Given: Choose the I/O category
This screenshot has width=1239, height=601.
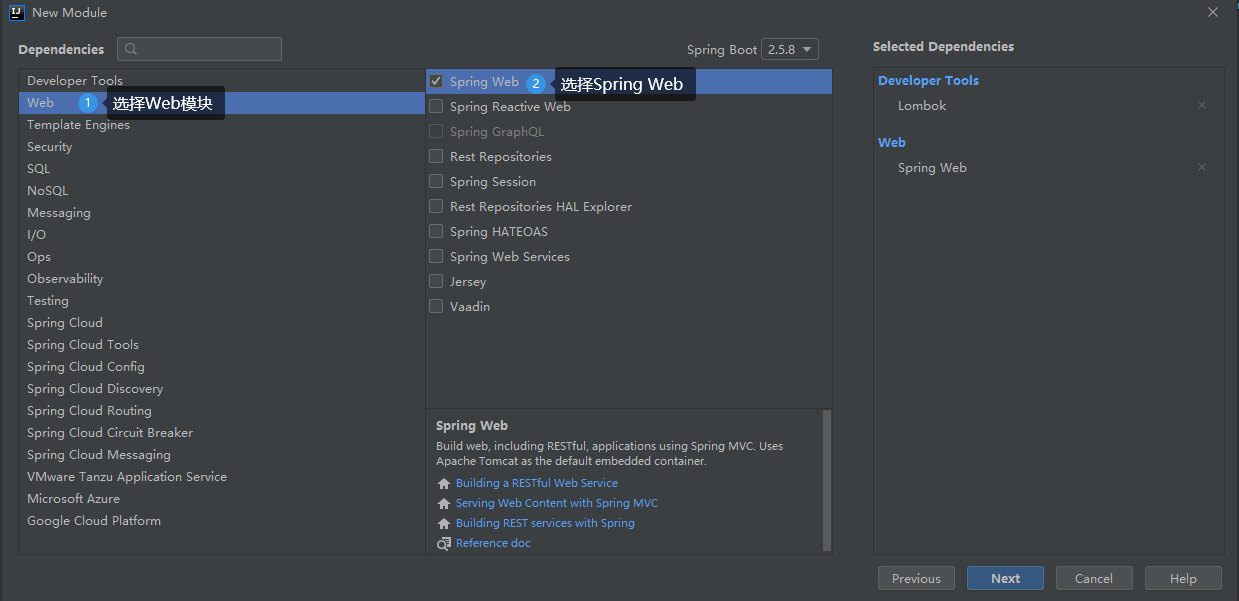Looking at the screenshot, I should point(222,235).
